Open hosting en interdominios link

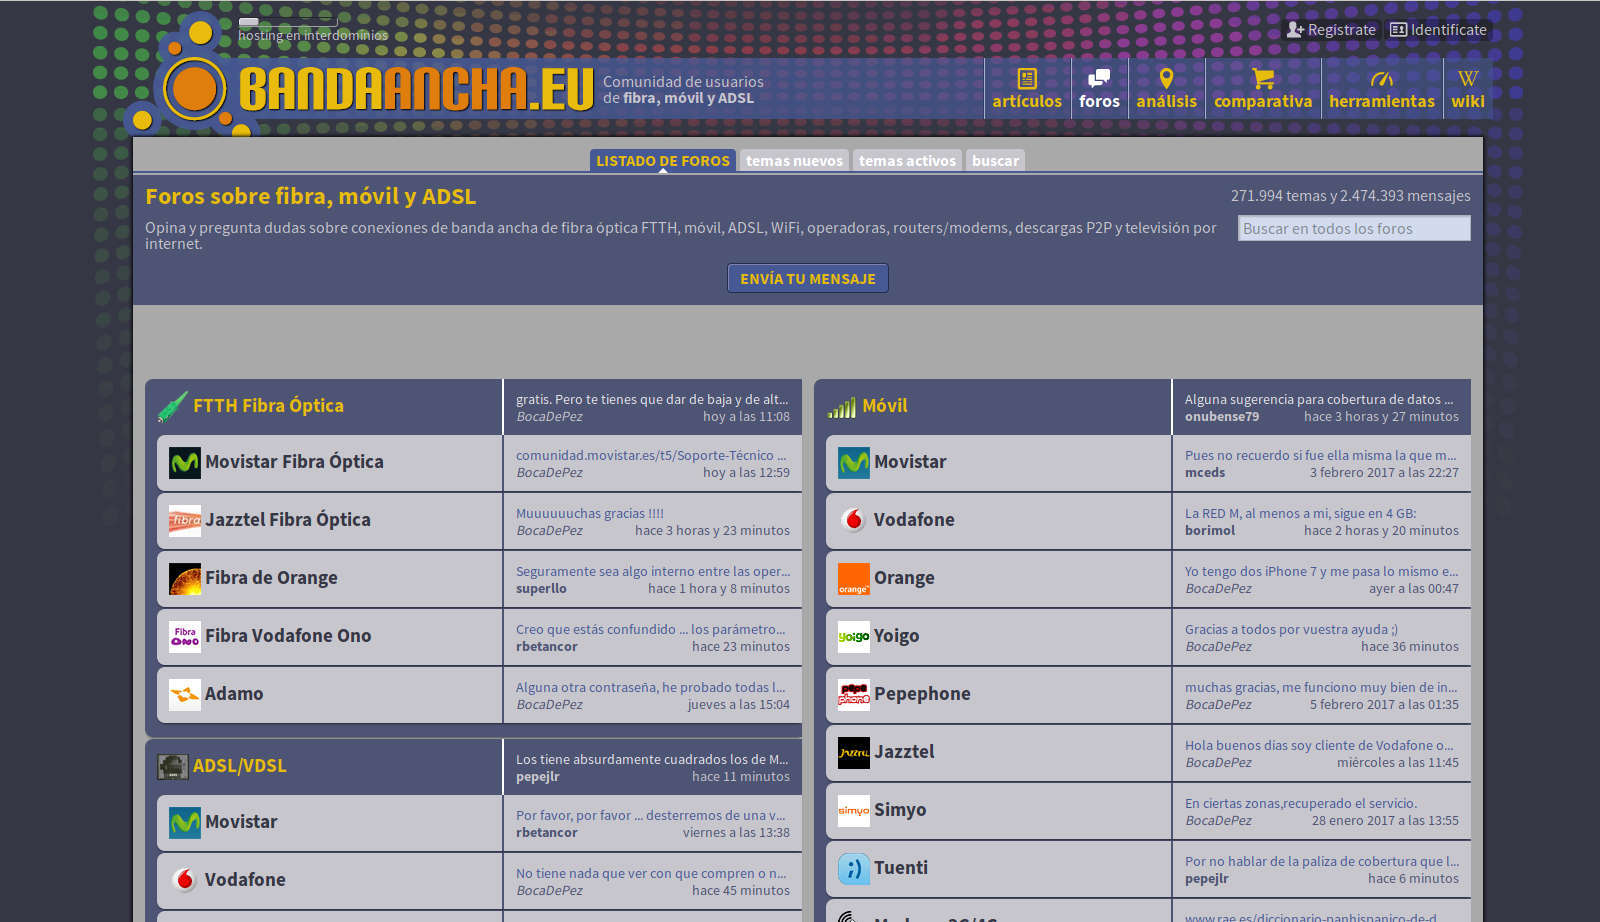pos(313,35)
